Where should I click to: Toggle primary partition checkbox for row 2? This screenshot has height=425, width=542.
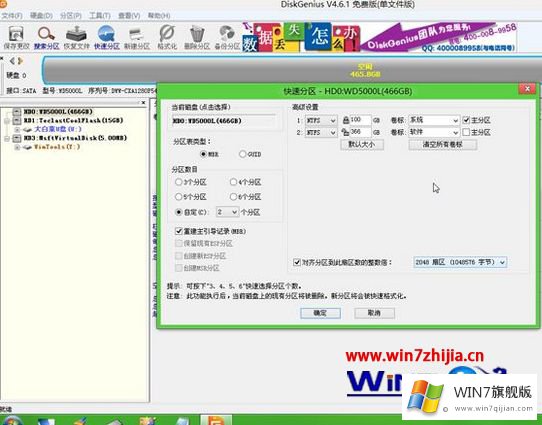466,132
